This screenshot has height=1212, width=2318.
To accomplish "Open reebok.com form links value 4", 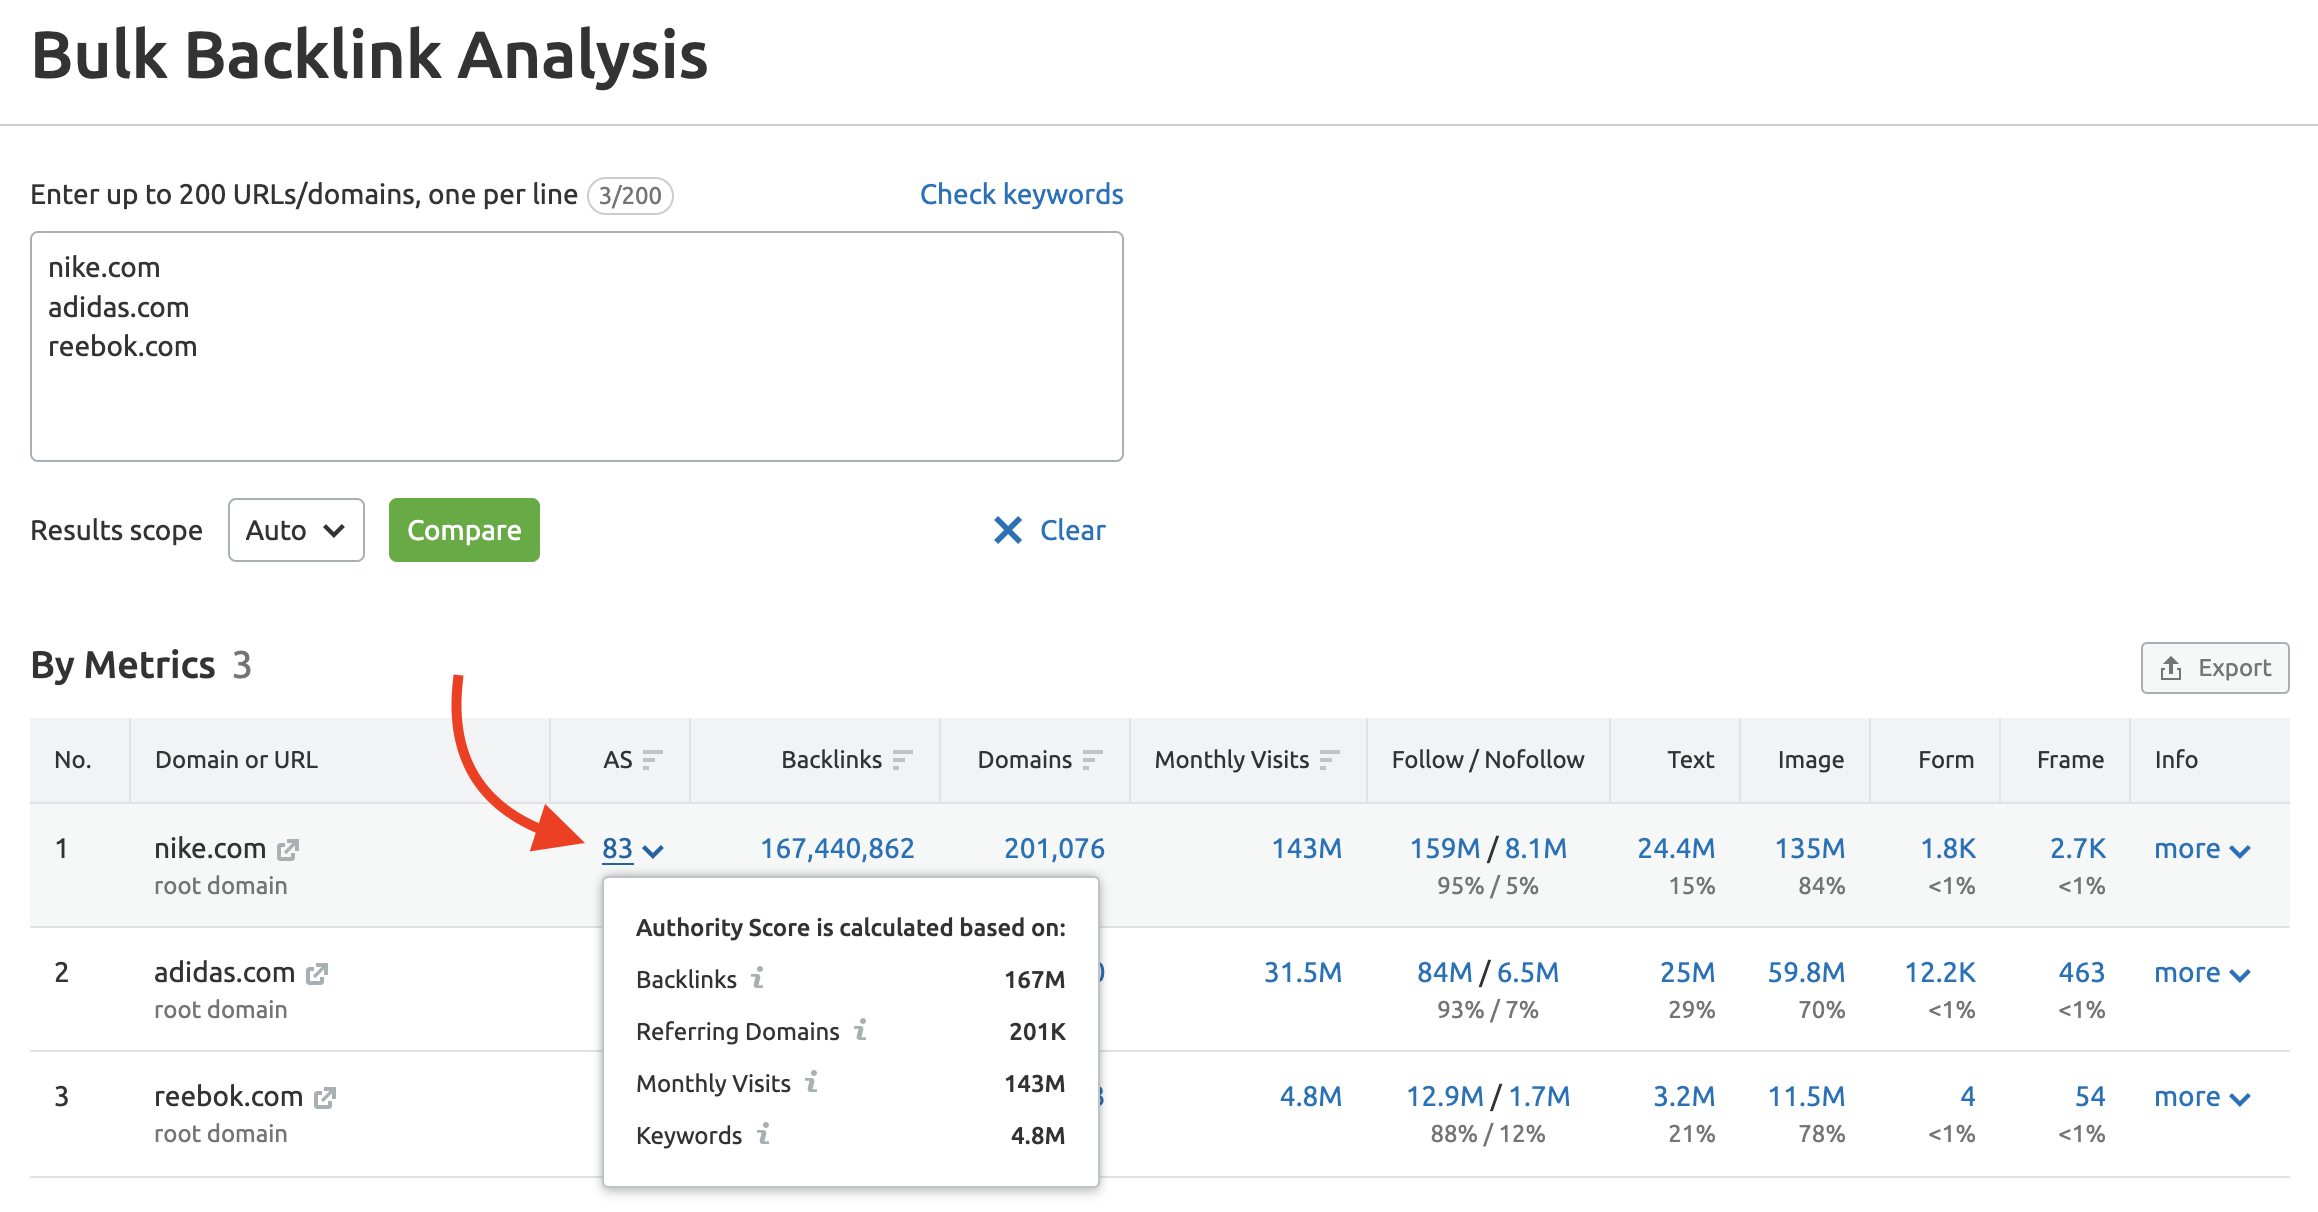I will [x=1967, y=1097].
